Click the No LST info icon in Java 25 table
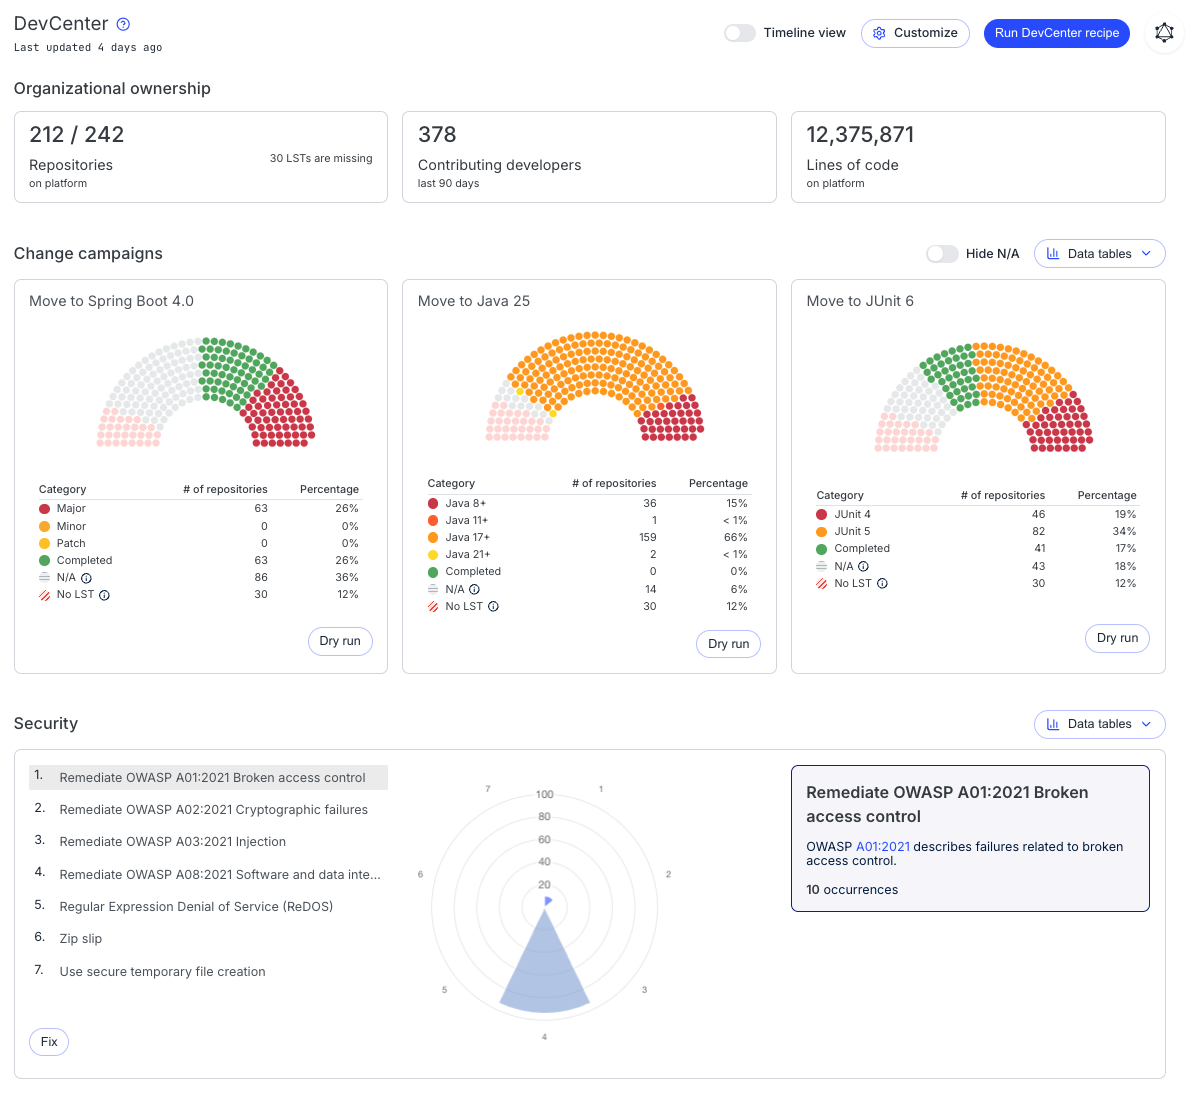 (x=493, y=607)
